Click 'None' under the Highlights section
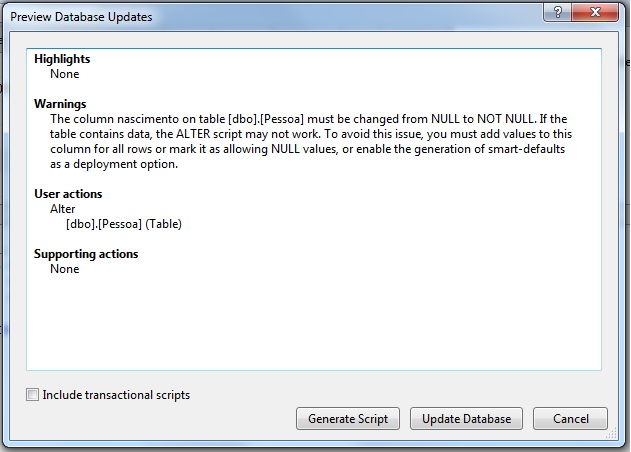The image size is (631, 452). tap(64, 74)
